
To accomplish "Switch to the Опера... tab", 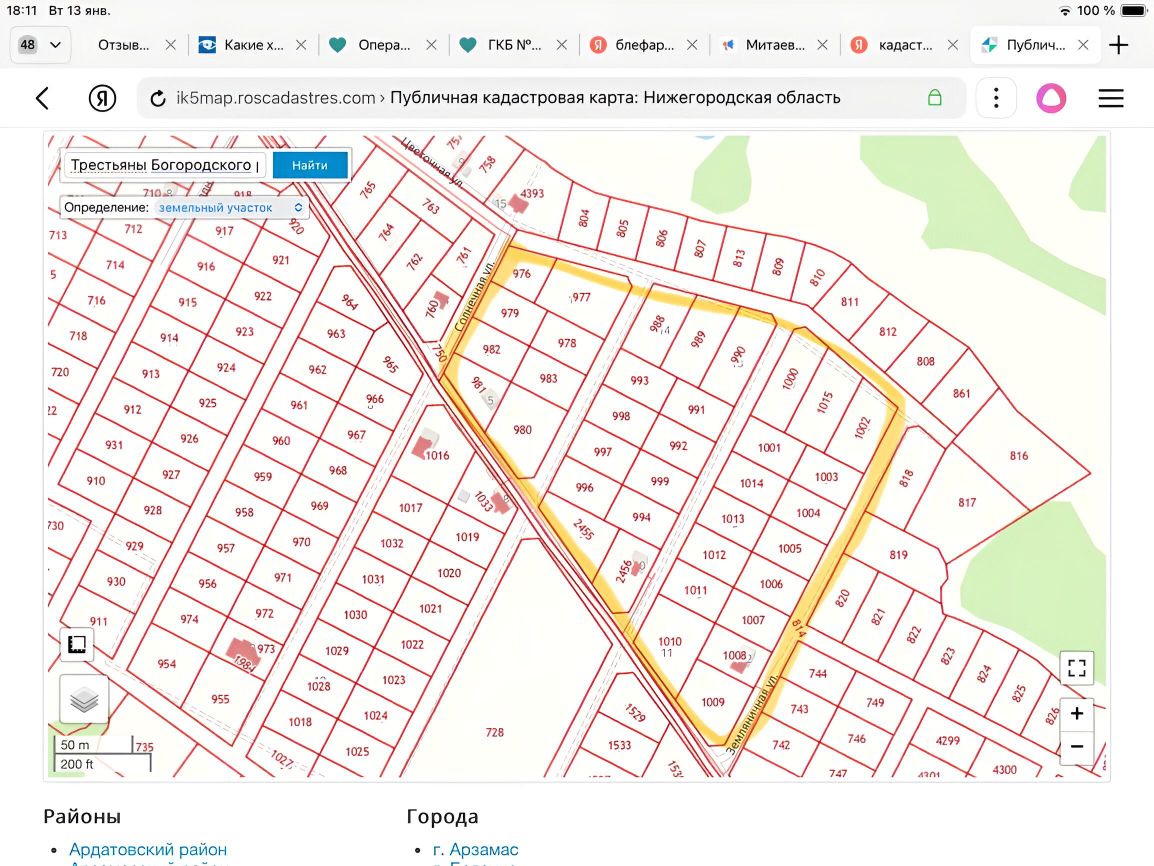I will click(384, 45).
